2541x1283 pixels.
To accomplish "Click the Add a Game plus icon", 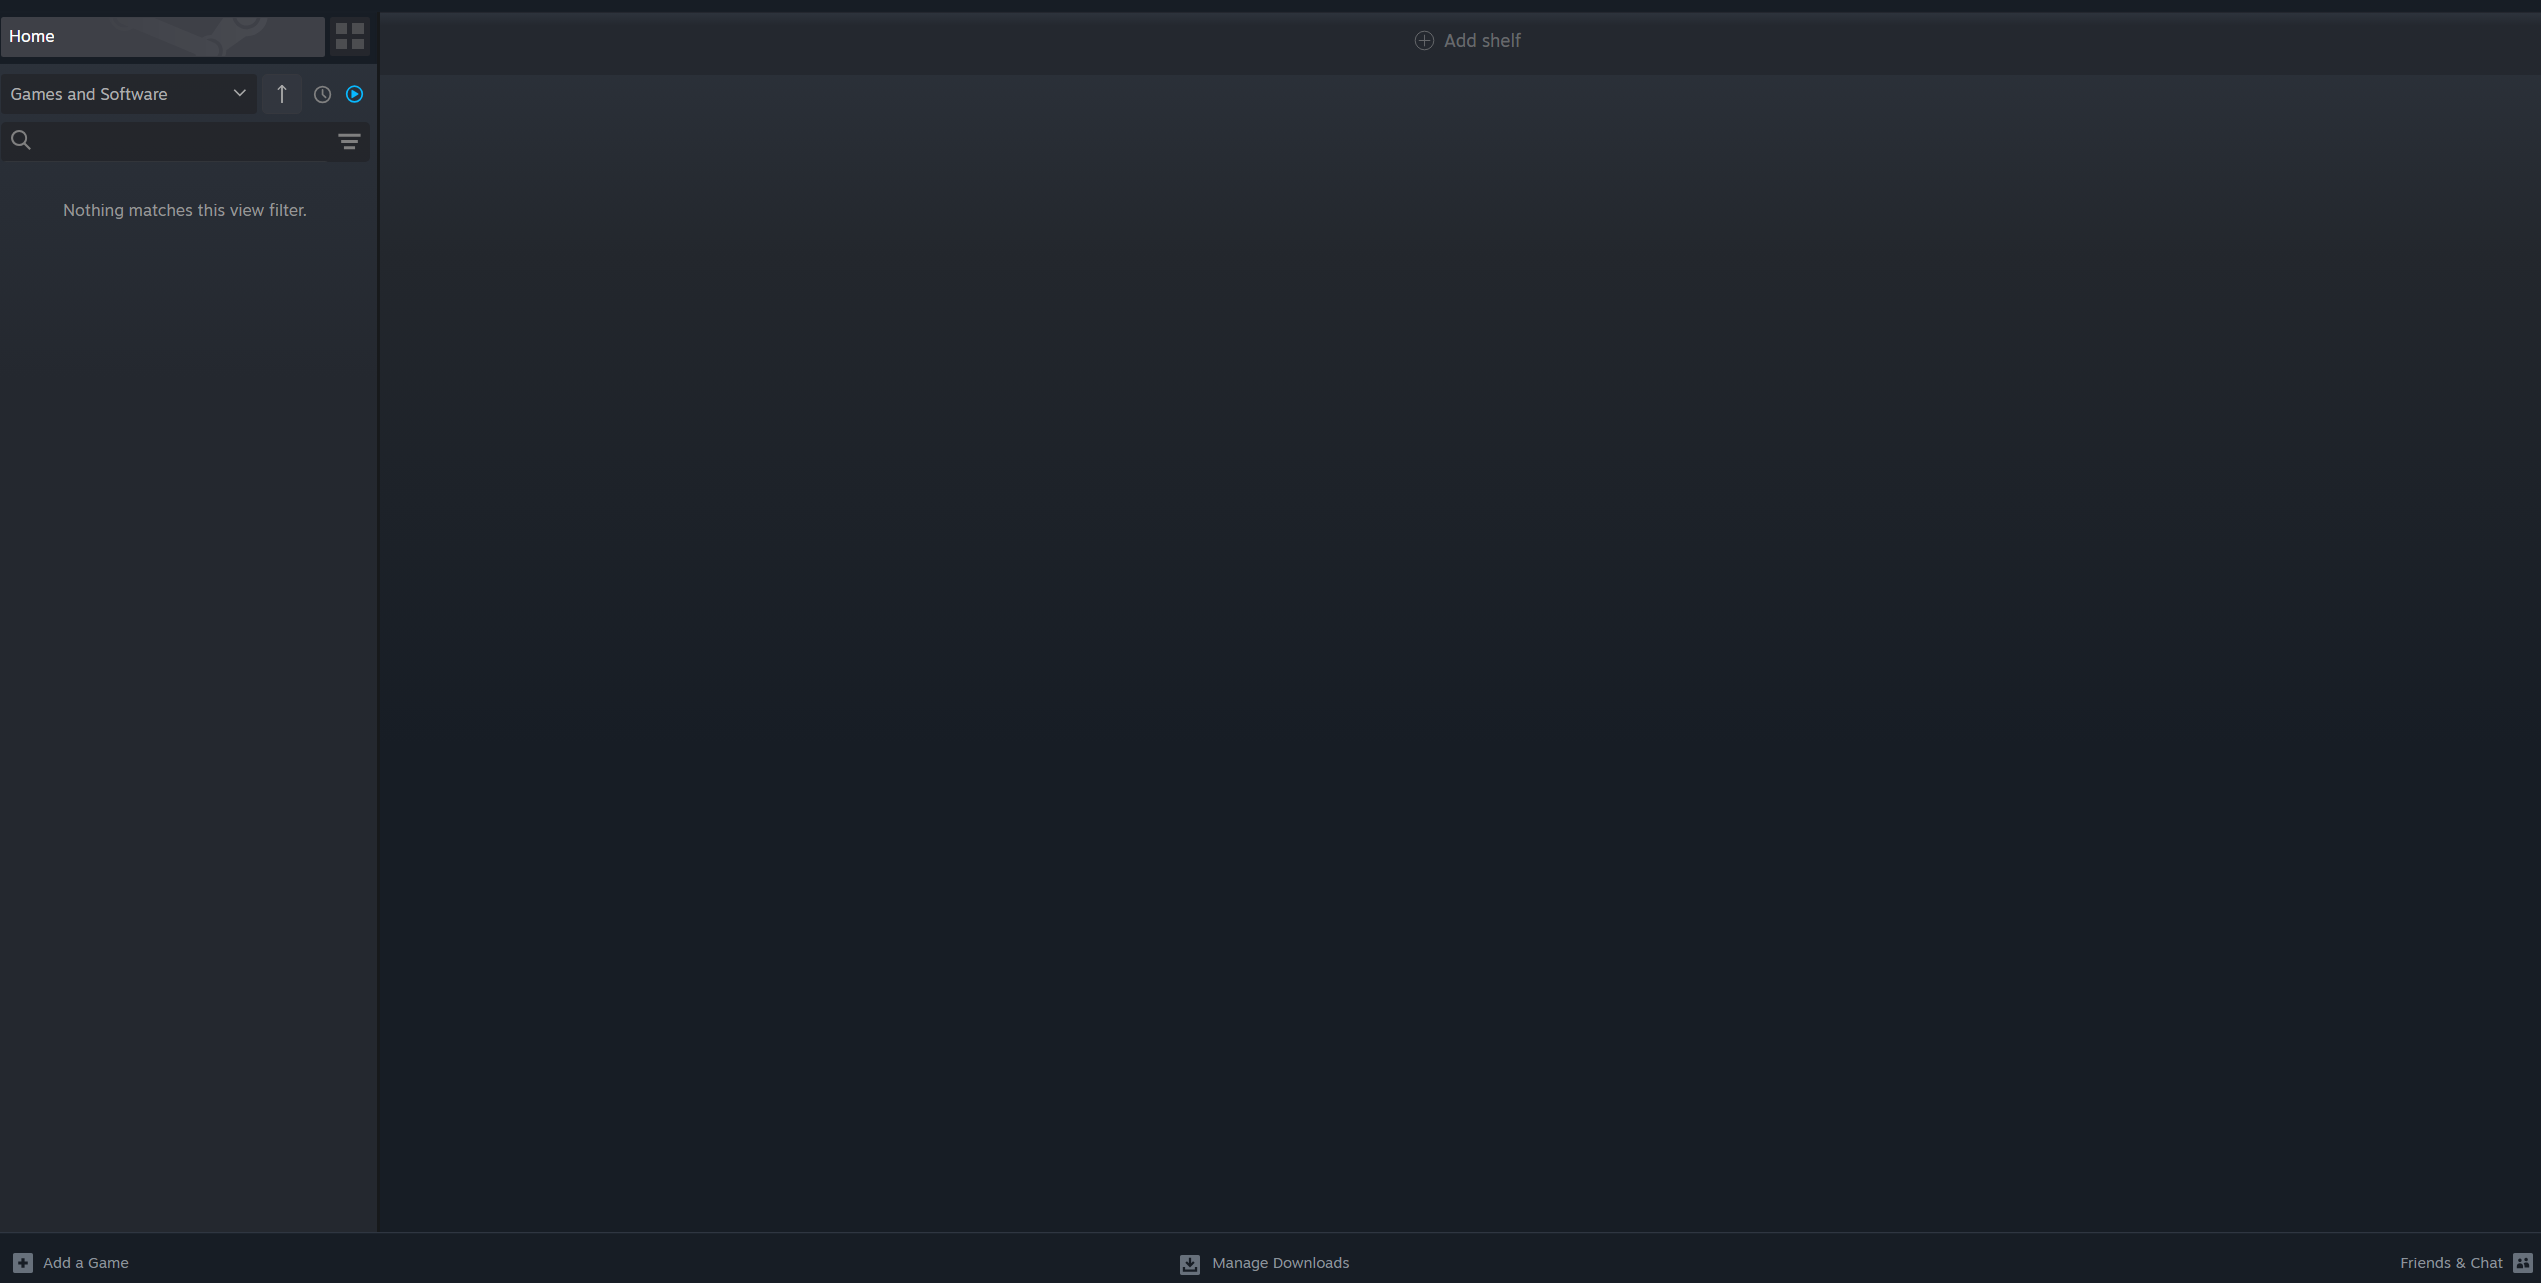I will [23, 1263].
